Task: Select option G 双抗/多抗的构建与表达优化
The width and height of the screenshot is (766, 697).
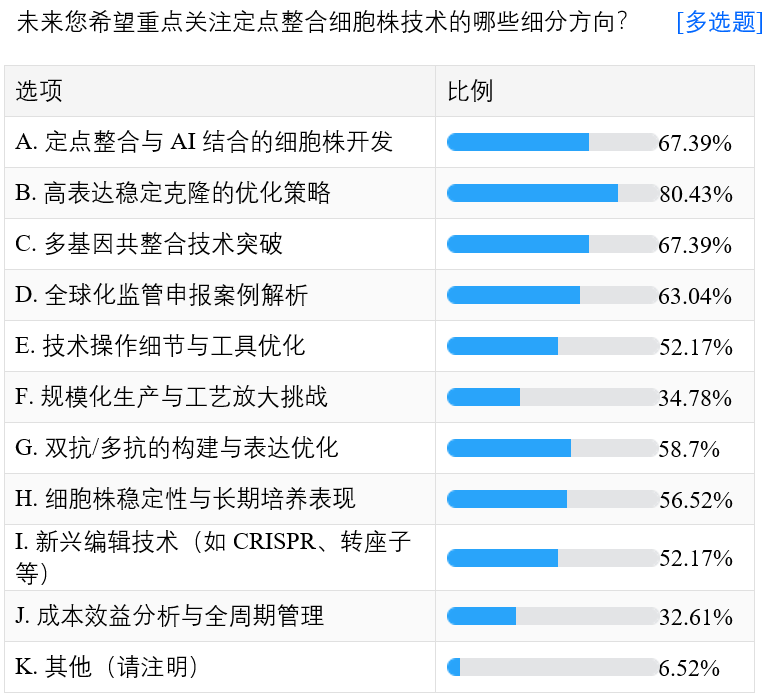Action: [x=177, y=448]
